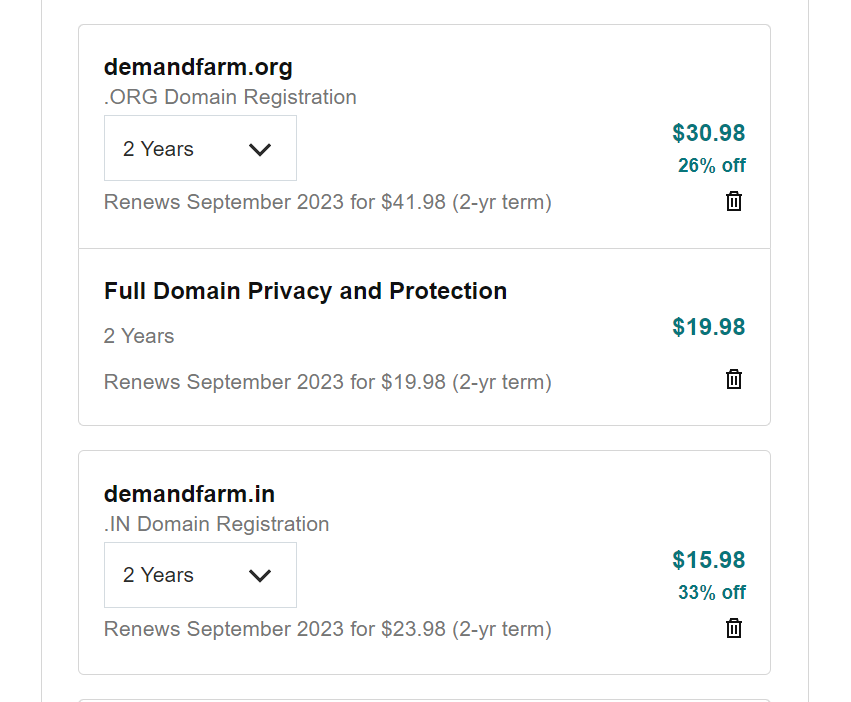851x702 pixels.
Task: Click the 26% off discount label
Action: (712, 166)
